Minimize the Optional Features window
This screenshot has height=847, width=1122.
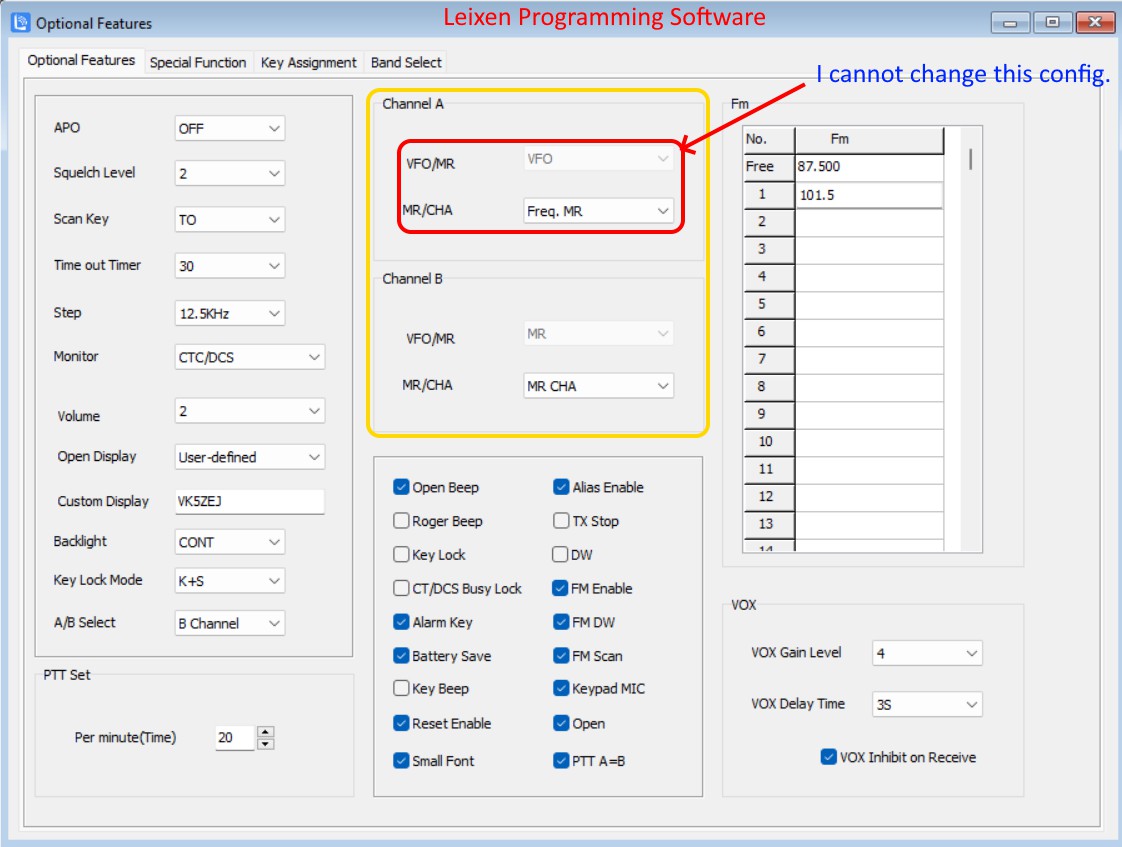coord(1010,22)
